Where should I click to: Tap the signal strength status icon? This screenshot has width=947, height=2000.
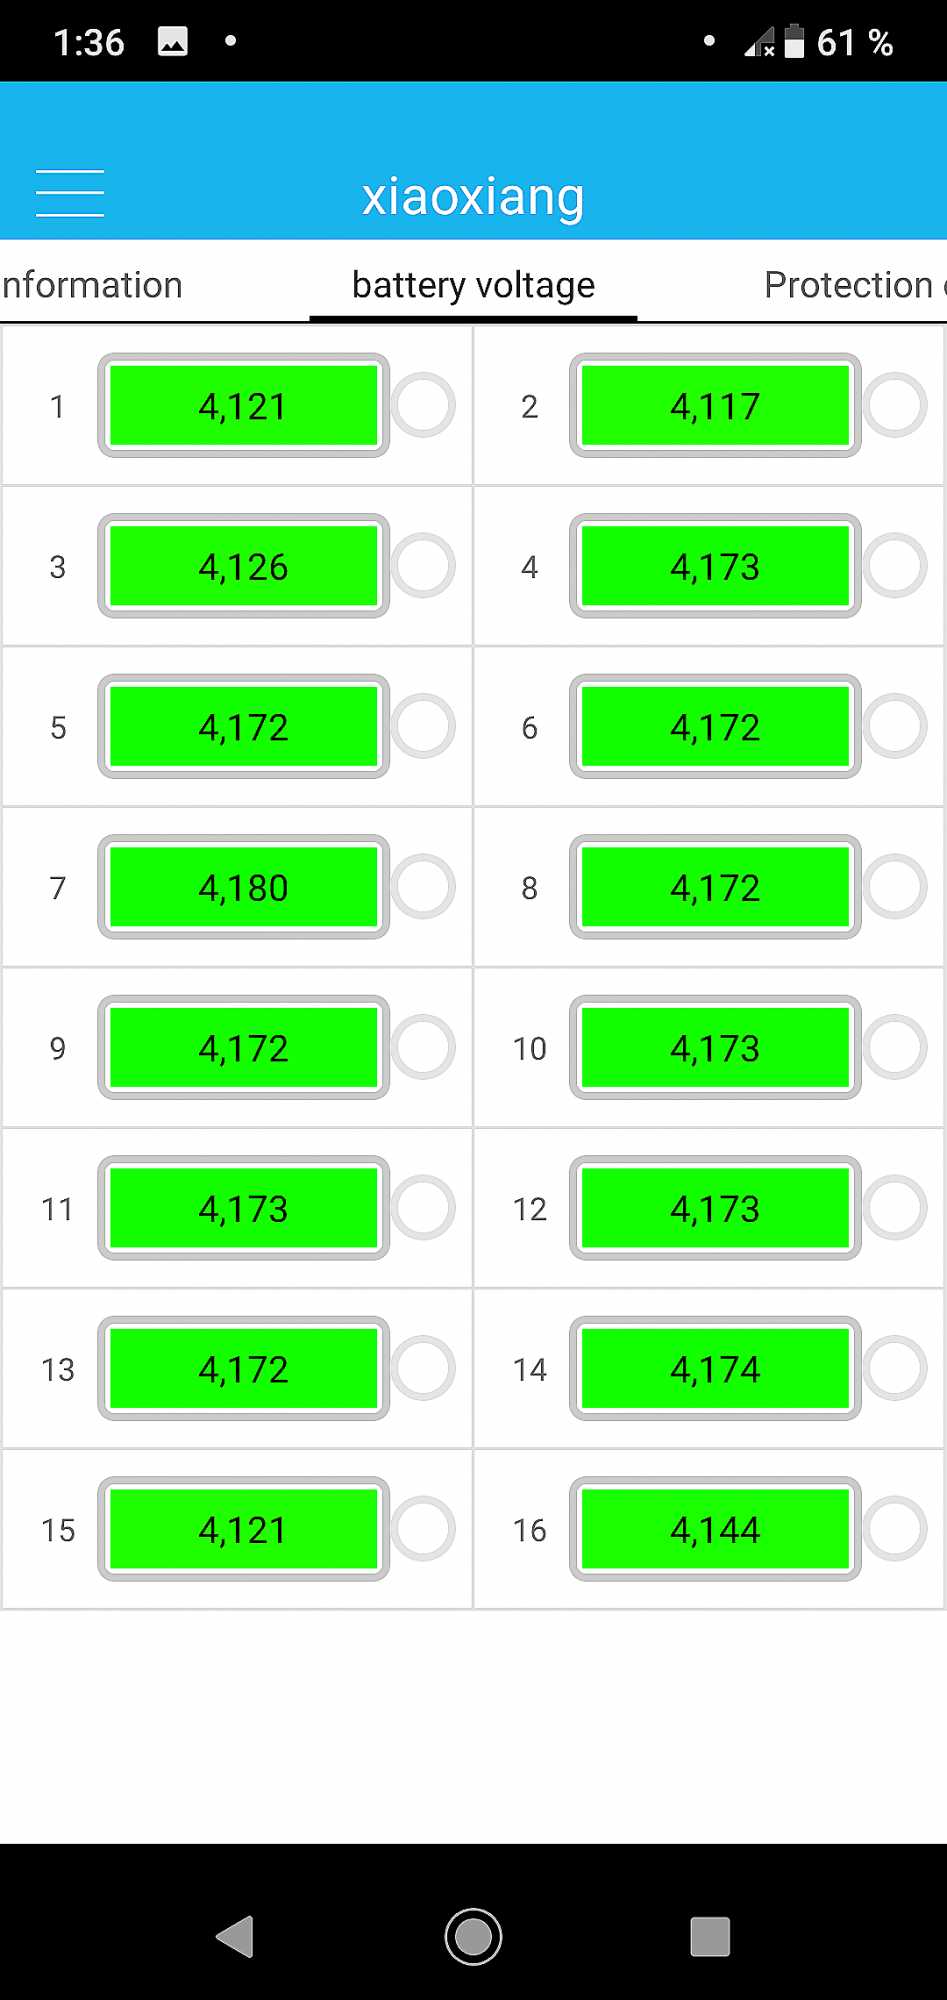(759, 43)
